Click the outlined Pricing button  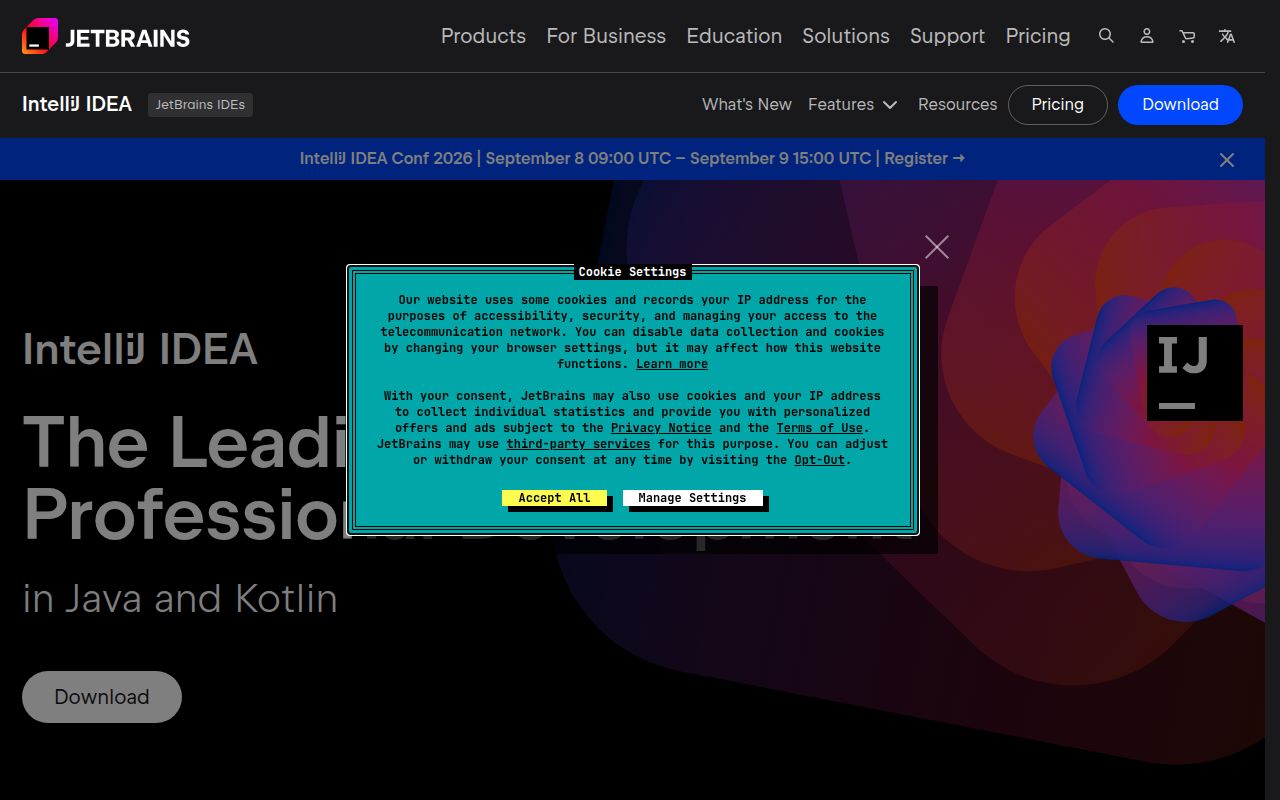[x=1058, y=104]
